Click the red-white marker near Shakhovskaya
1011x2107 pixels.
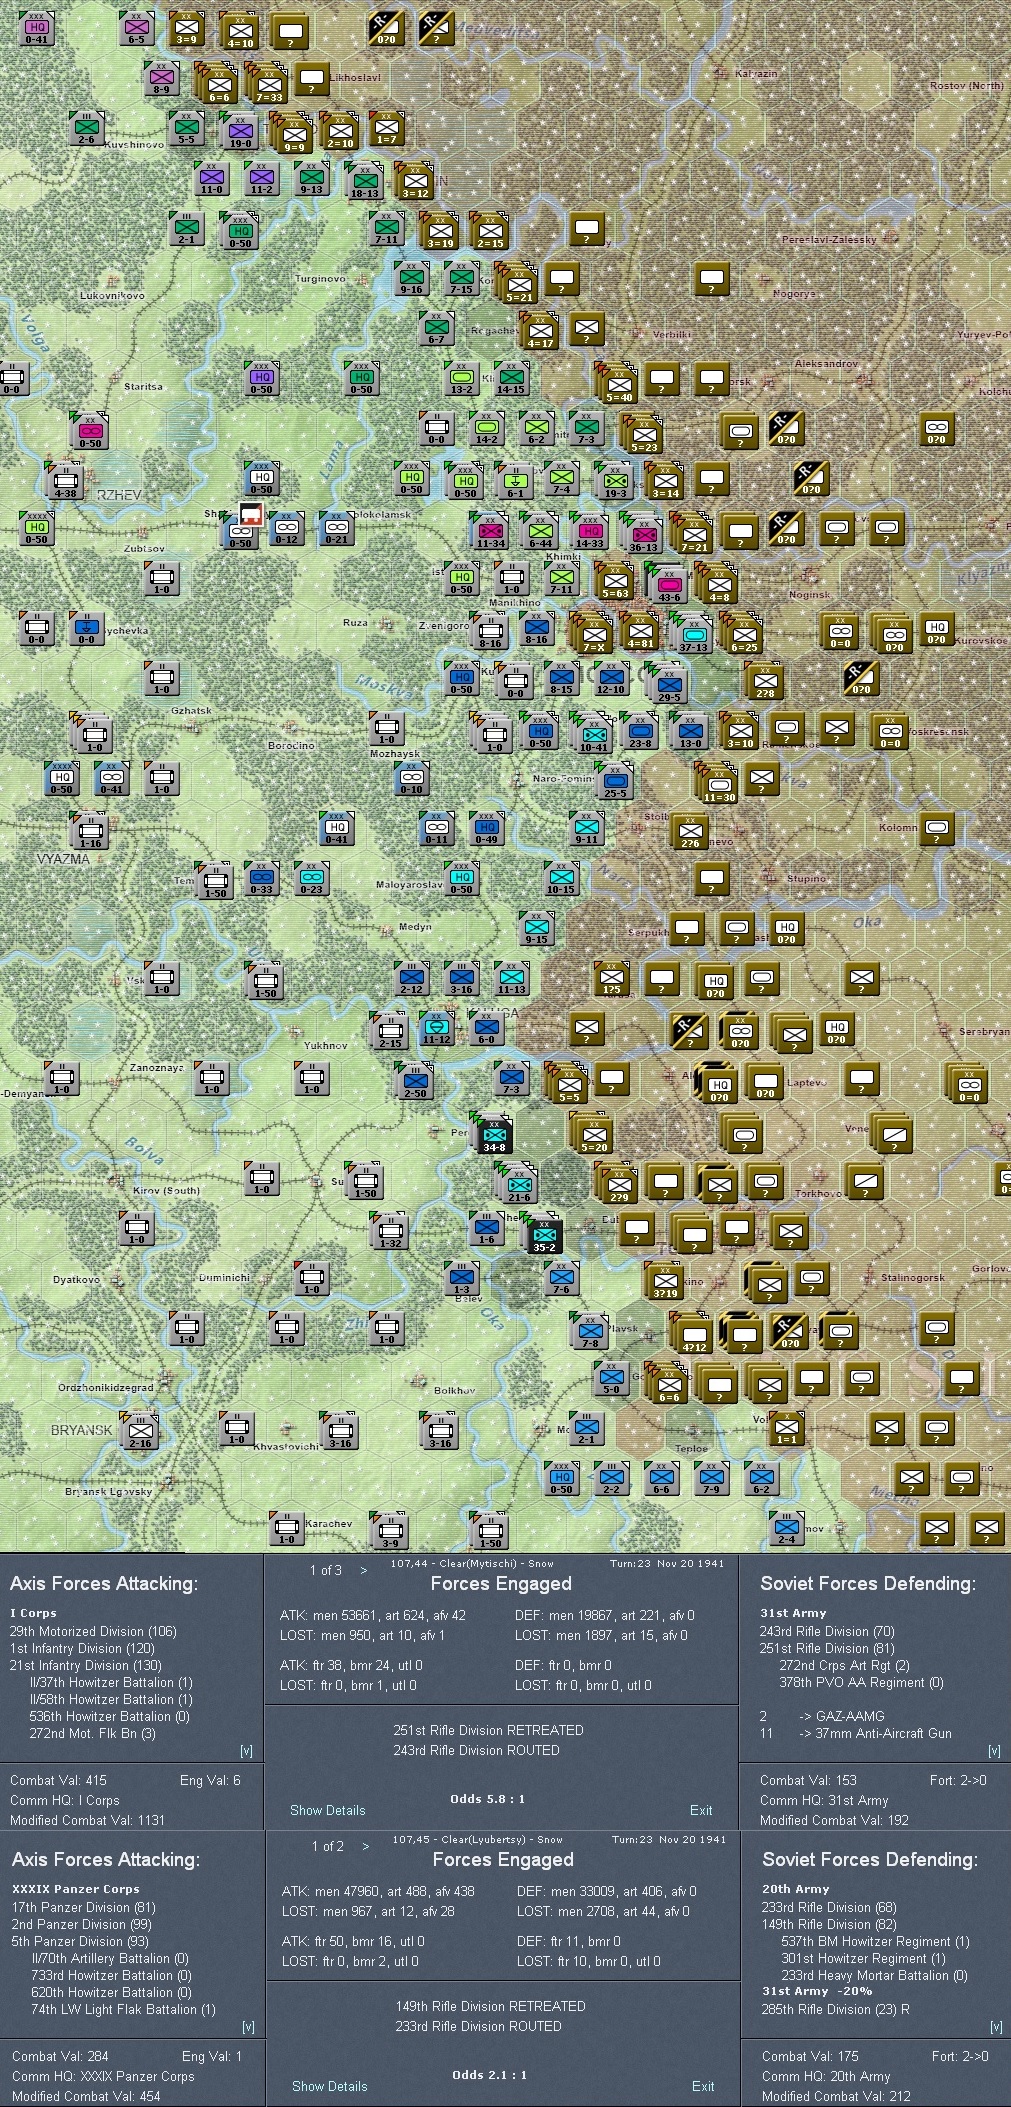coord(251,516)
